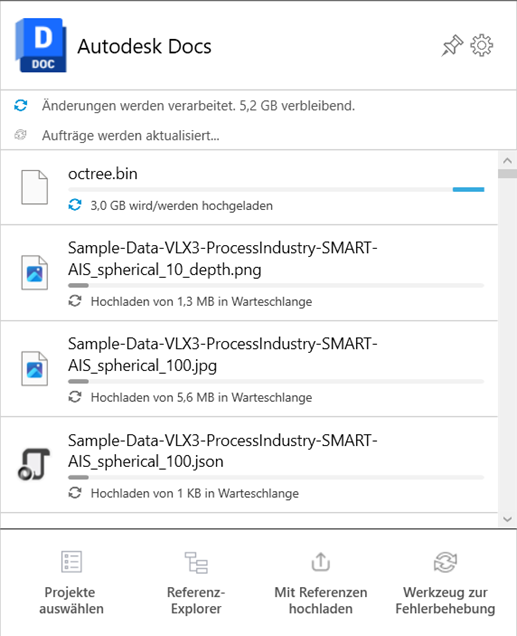This screenshot has width=517, height=636.
Task: Click the upload sync icon under octree.bin
Action: [75, 205]
